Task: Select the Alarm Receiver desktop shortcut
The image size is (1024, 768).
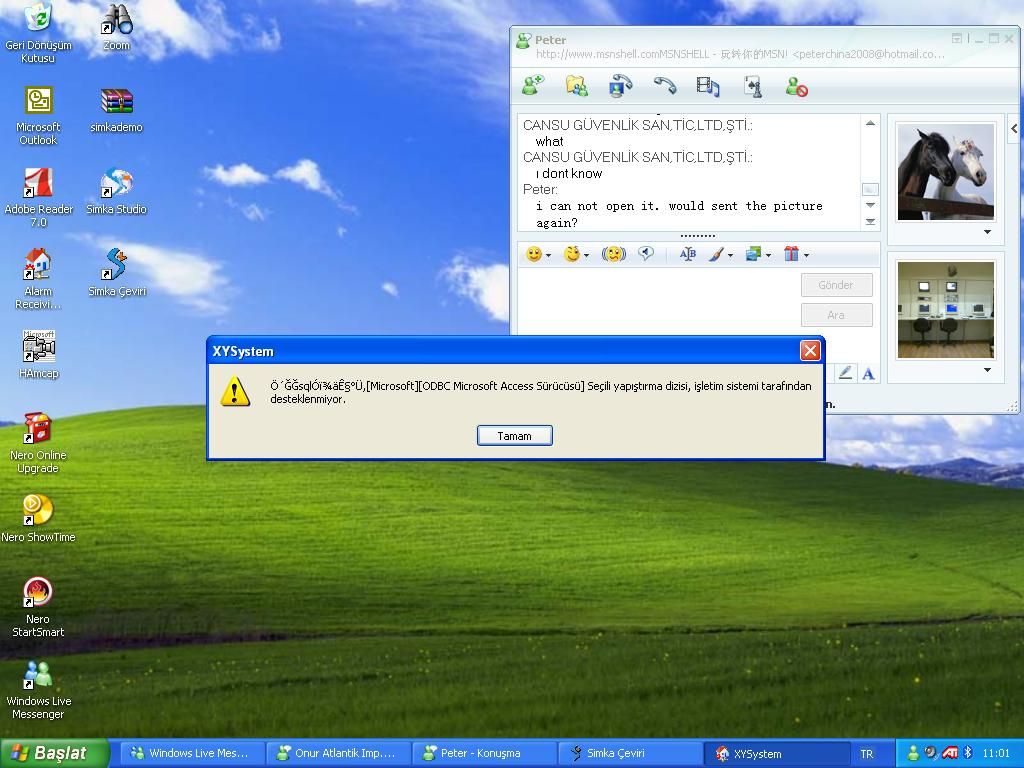Action: (x=38, y=279)
